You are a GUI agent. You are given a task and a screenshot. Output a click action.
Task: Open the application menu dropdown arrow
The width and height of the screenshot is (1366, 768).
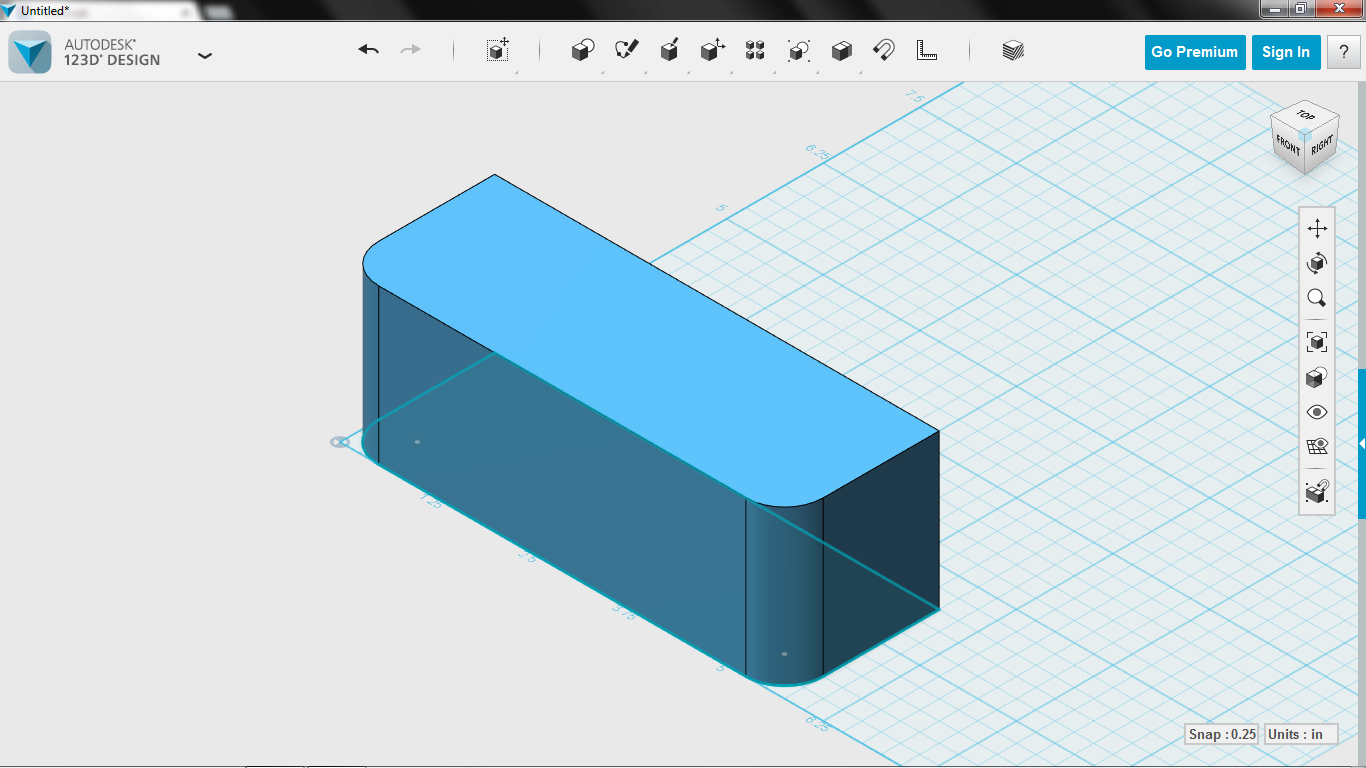click(205, 56)
